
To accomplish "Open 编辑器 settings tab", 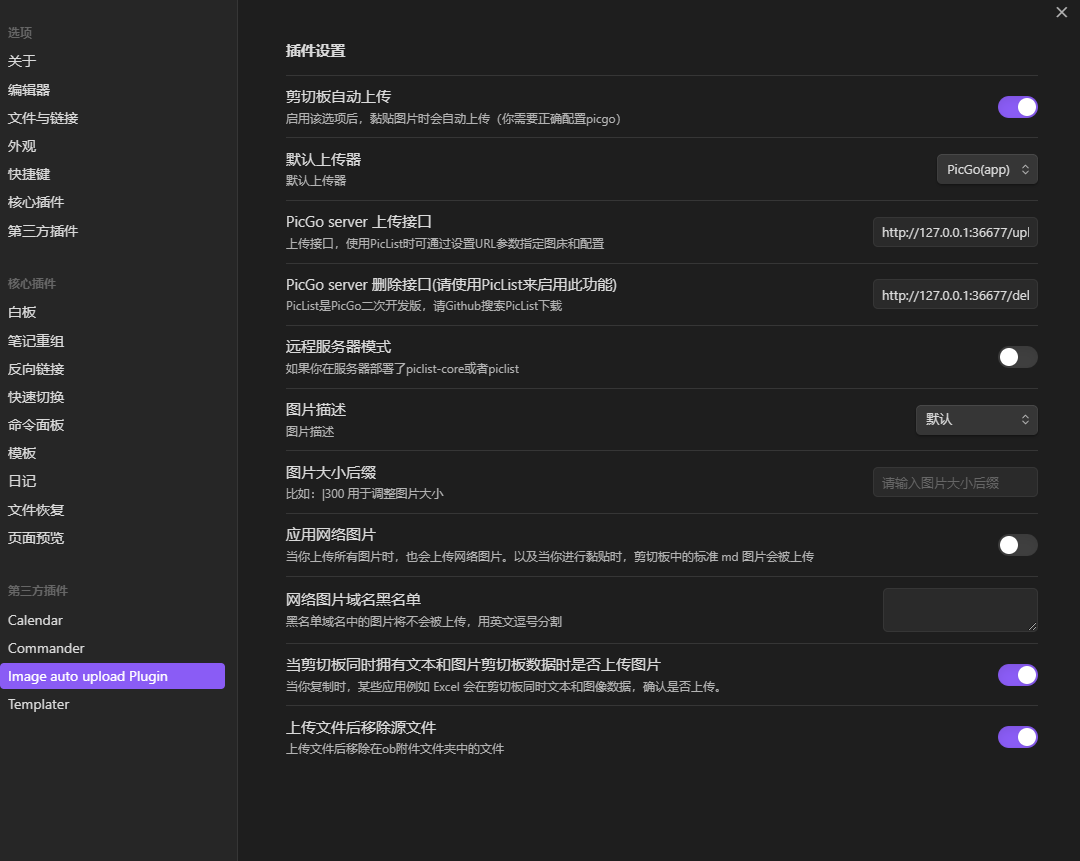I will click(29, 90).
